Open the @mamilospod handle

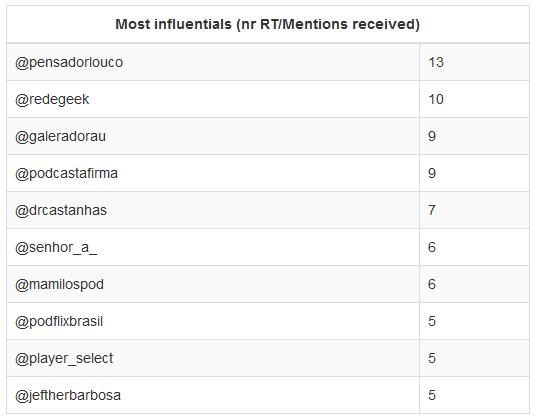coord(59,285)
